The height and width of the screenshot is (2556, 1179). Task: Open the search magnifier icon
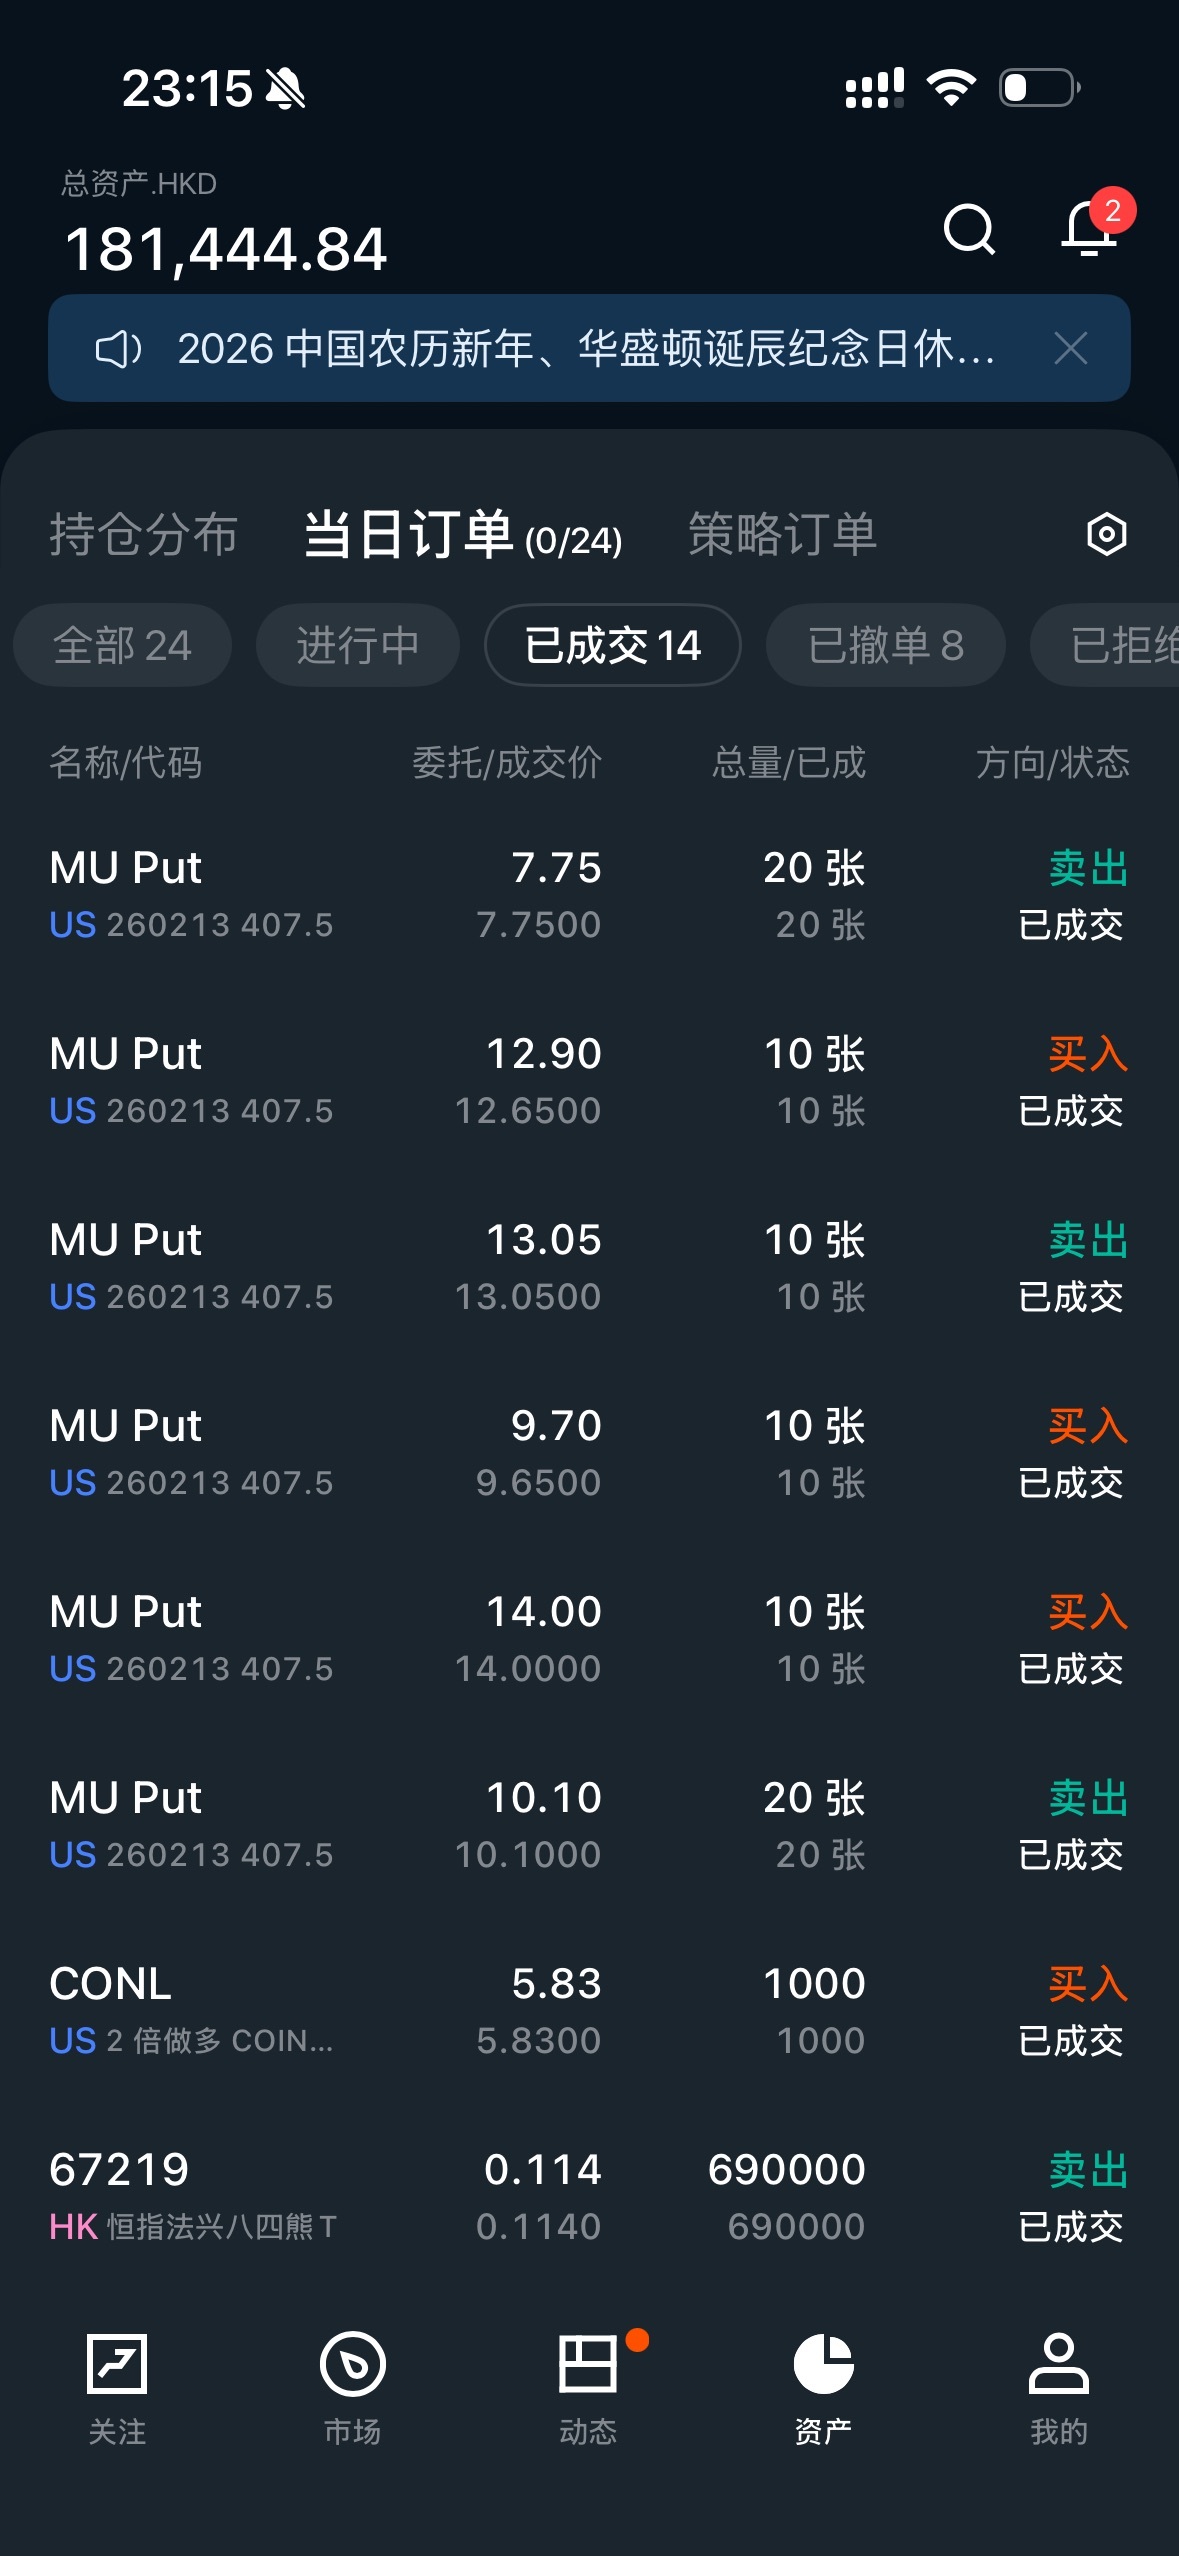pyautogui.click(x=969, y=230)
